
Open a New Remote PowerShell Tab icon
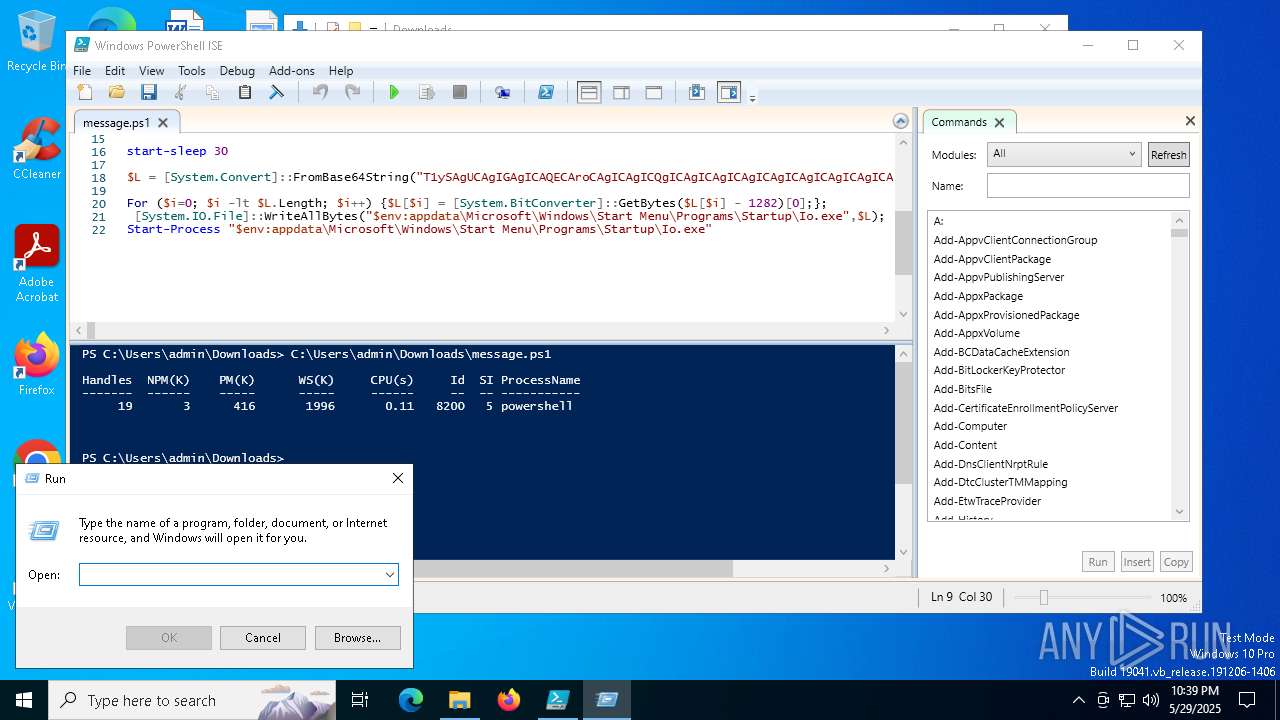coord(503,92)
